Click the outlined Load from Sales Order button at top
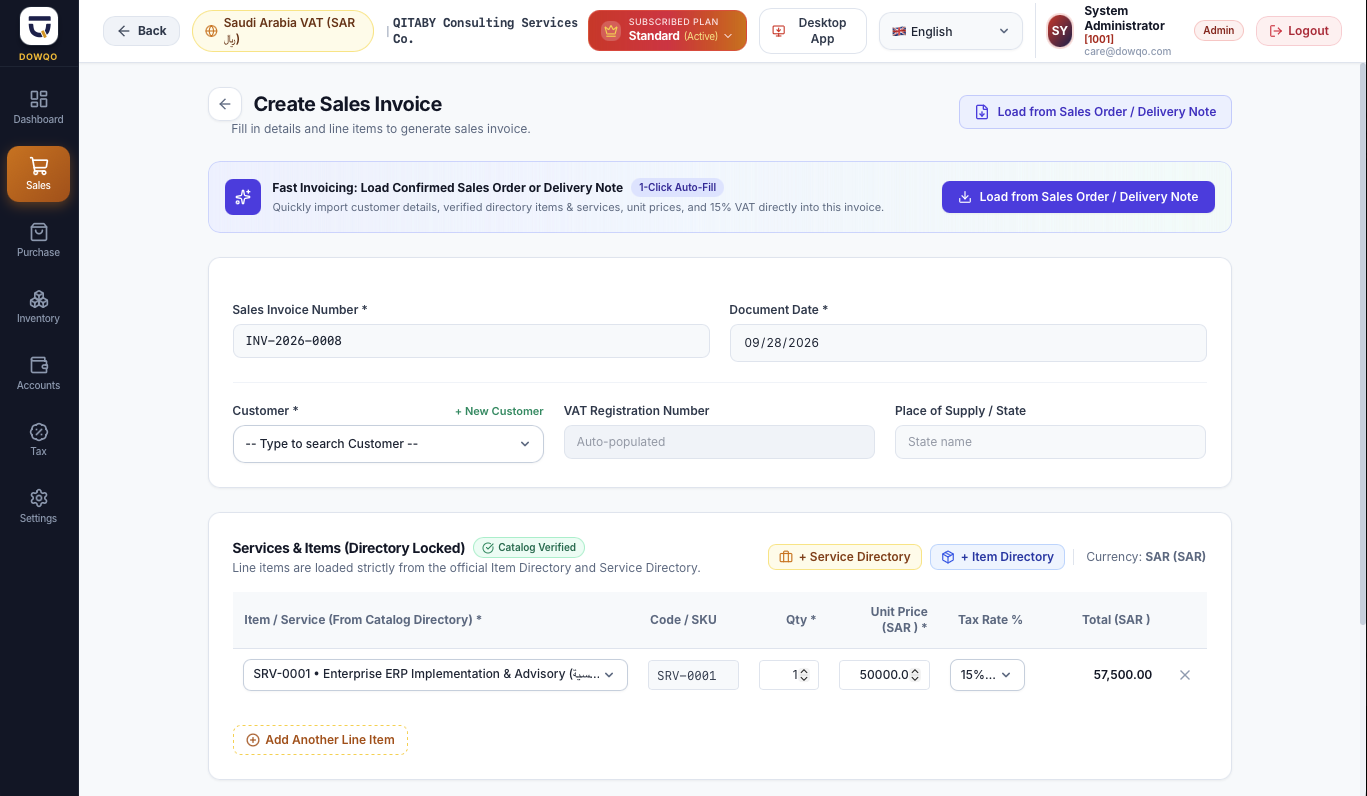 (x=1095, y=112)
